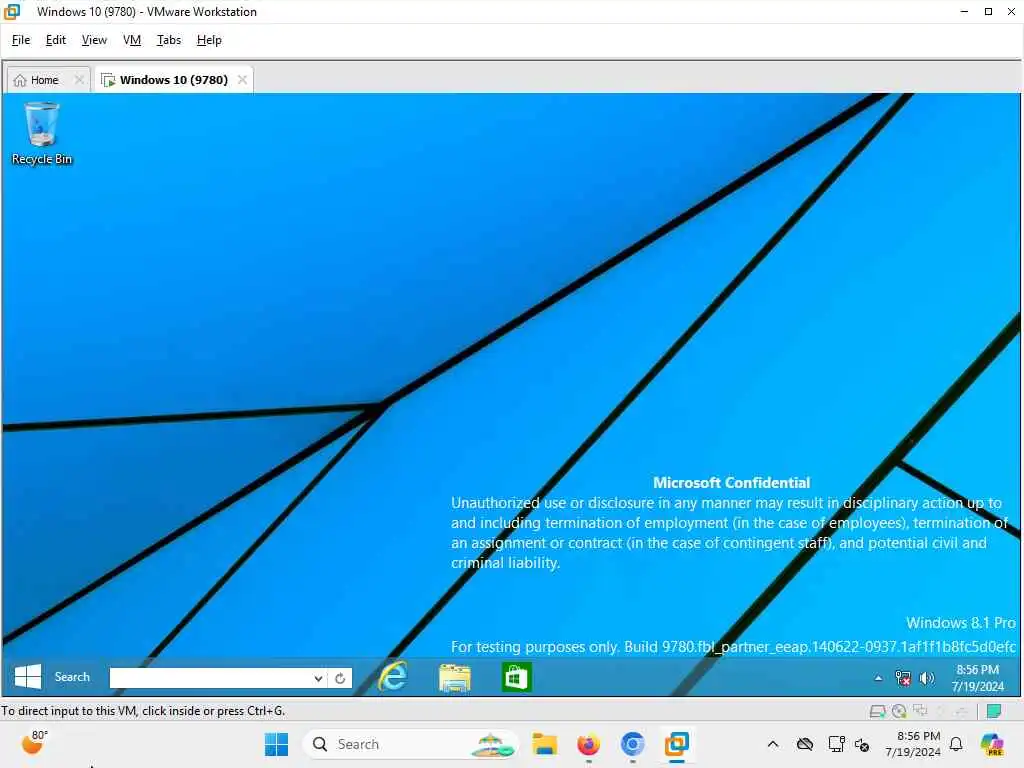Open the host weather widget showing 80°
Image resolution: width=1024 pixels, height=768 pixels.
[34, 743]
